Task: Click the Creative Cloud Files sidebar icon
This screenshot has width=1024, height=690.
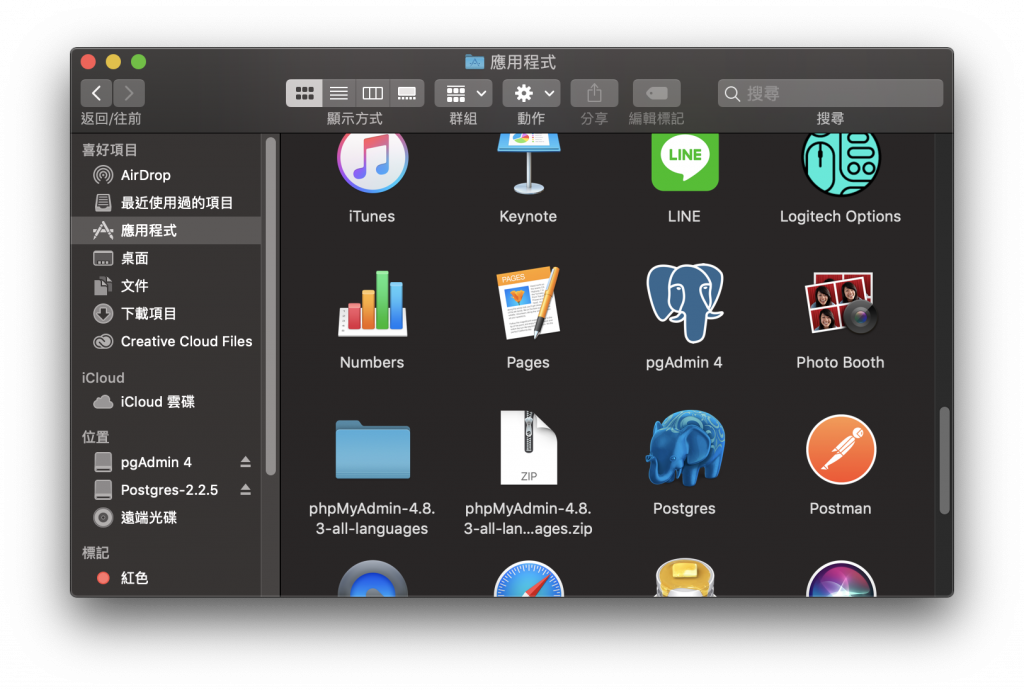Action: point(103,341)
